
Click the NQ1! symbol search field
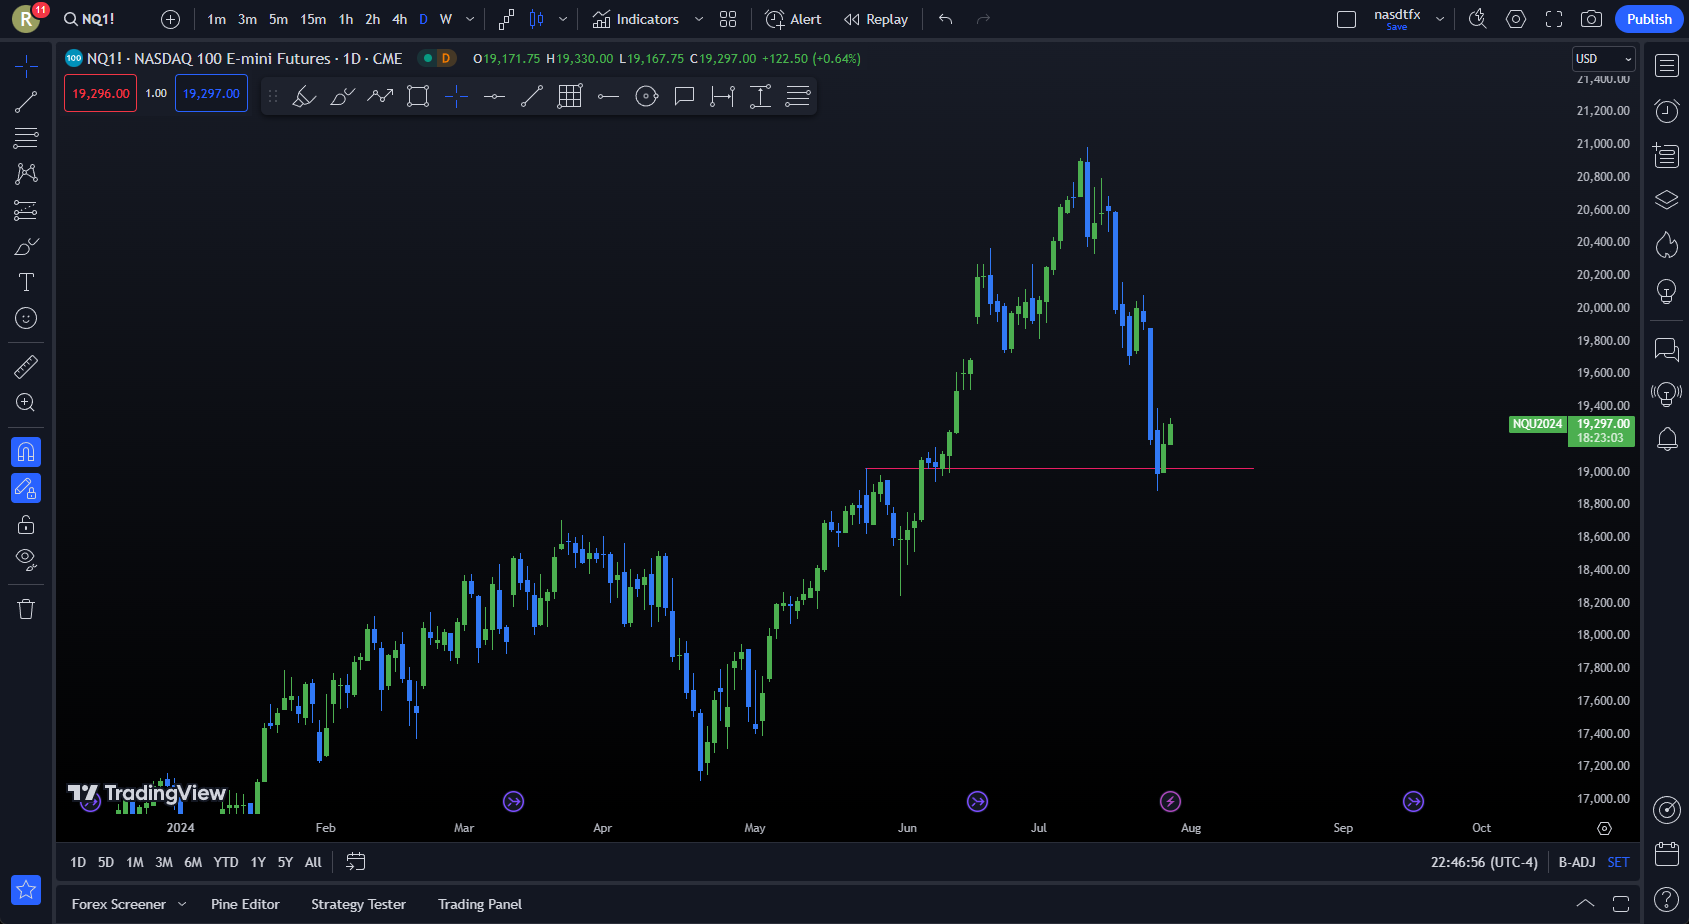(90, 19)
